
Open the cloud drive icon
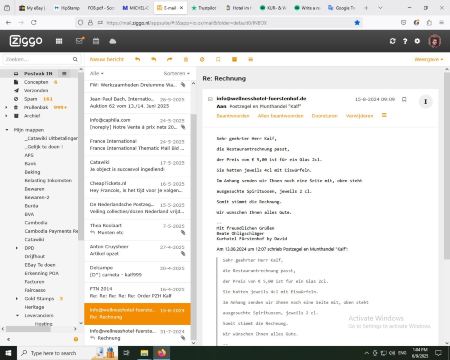click(x=113, y=41)
